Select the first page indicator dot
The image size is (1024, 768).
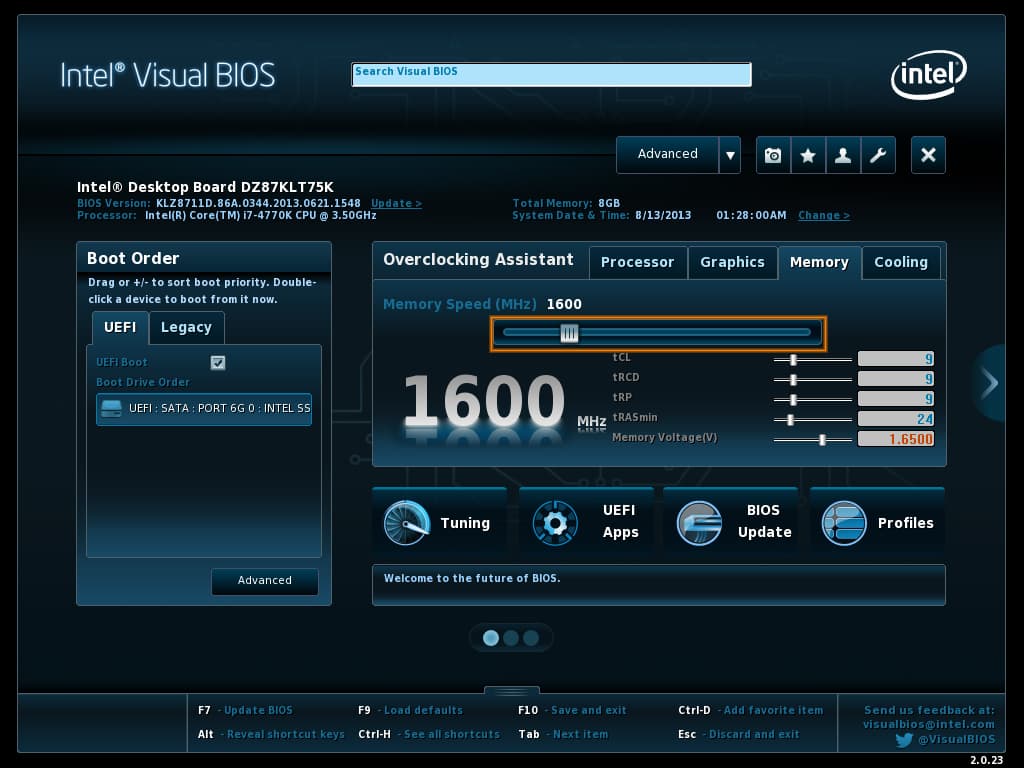point(490,638)
